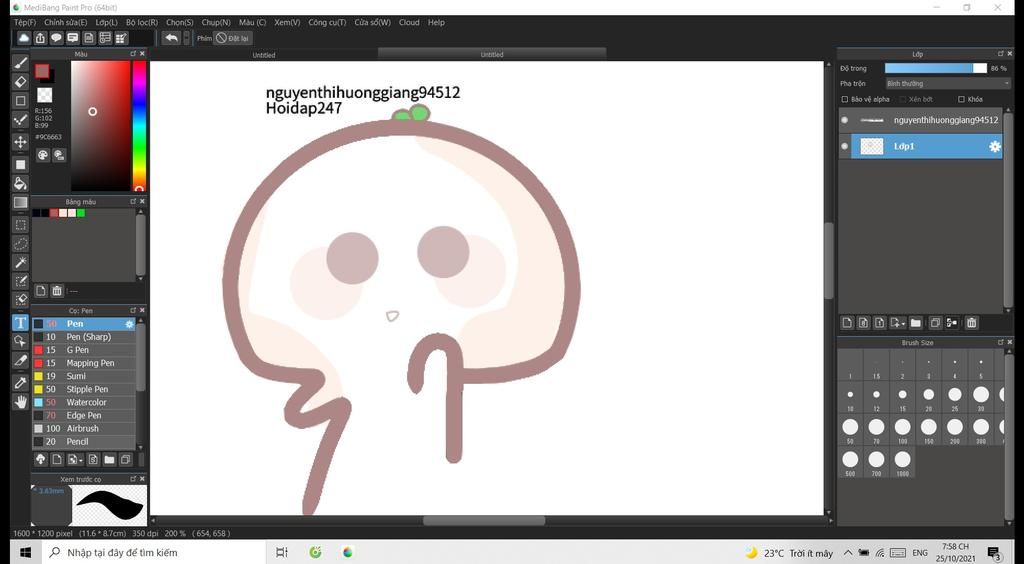Image resolution: width=1024 pixels, height=564 pixels.
Task: Click the Cloud icon in top toolbar
Action: [x=24, y=39]
